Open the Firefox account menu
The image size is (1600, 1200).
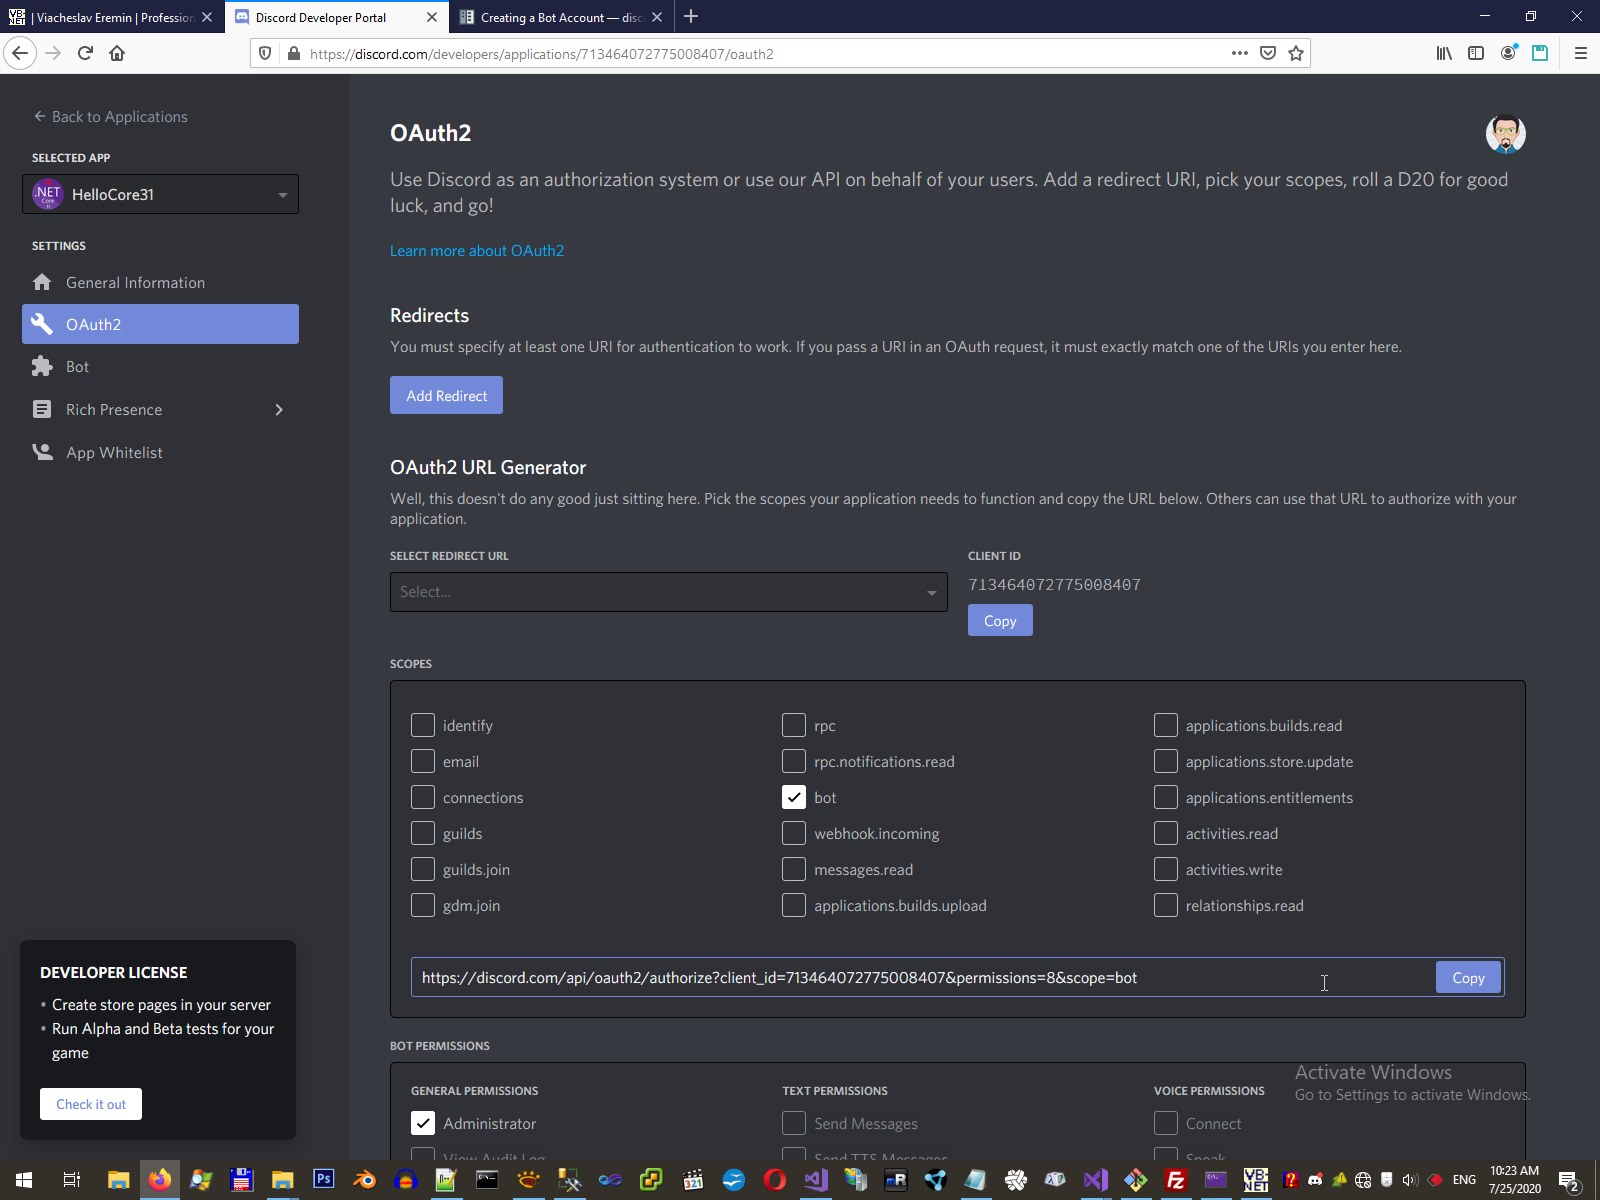pyautogui.click(x=1508, y=53)
